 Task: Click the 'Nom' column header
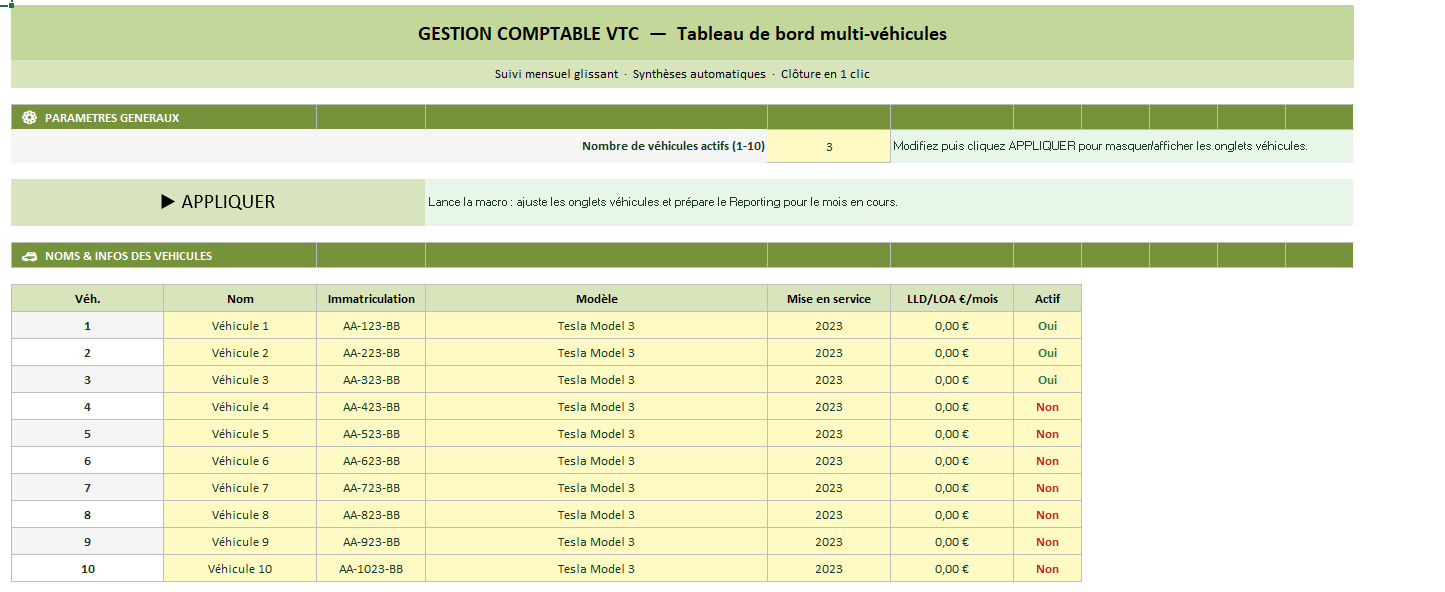coord(240,299)
